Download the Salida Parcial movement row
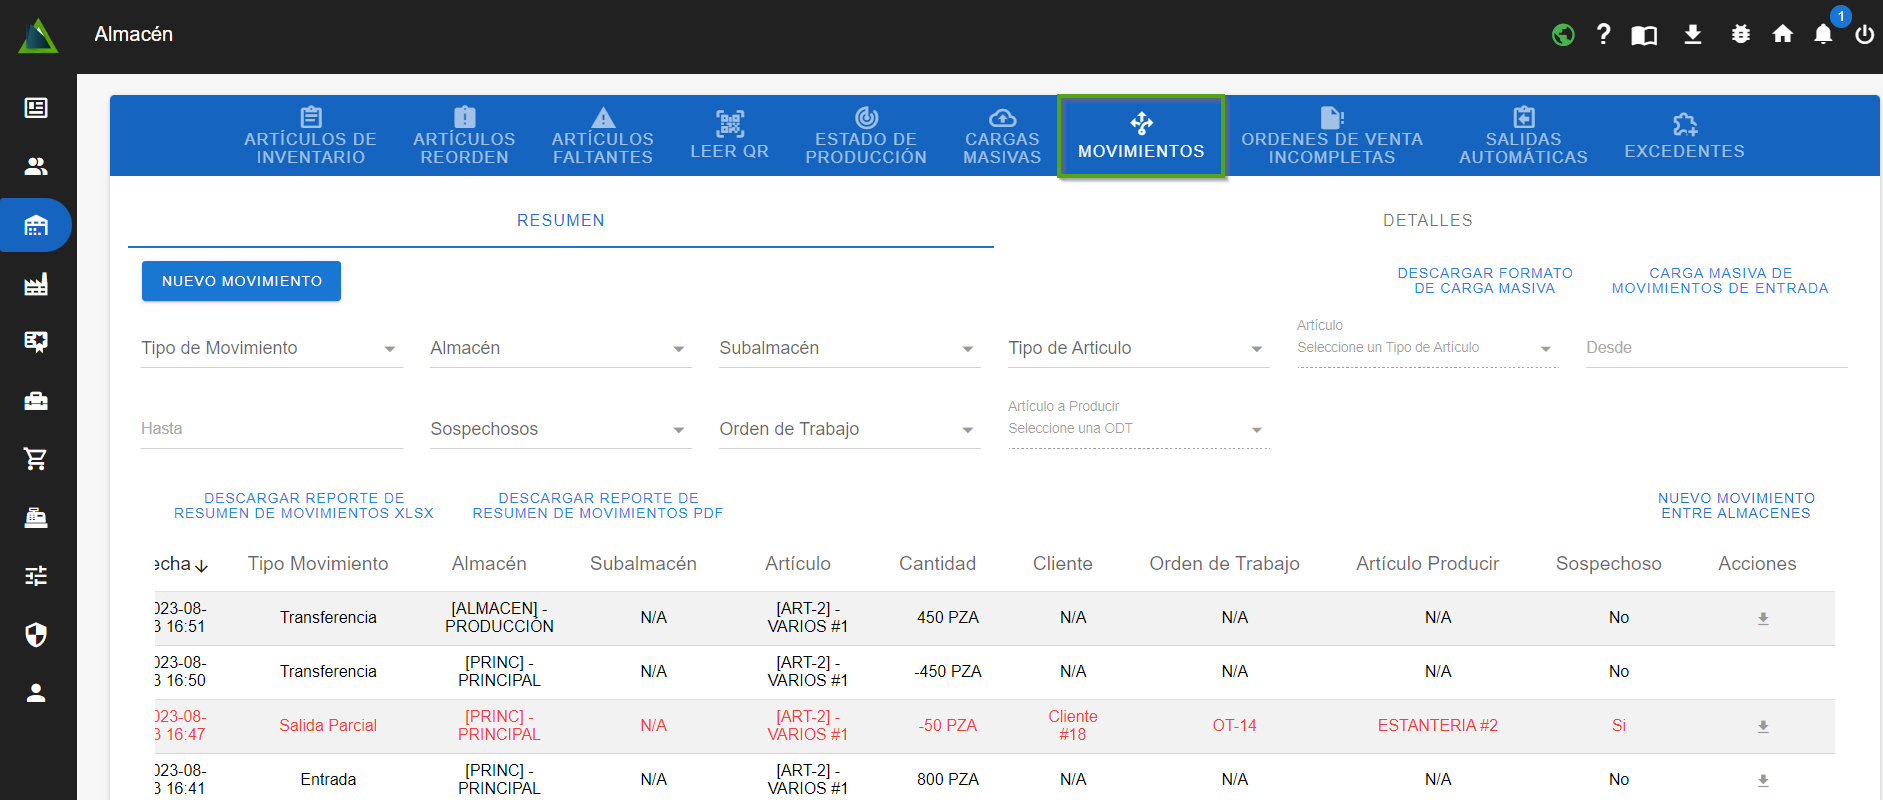 1762,727
